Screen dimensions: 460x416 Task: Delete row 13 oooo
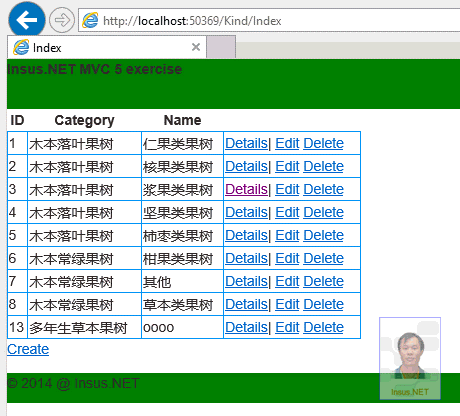tap(323, 327)
